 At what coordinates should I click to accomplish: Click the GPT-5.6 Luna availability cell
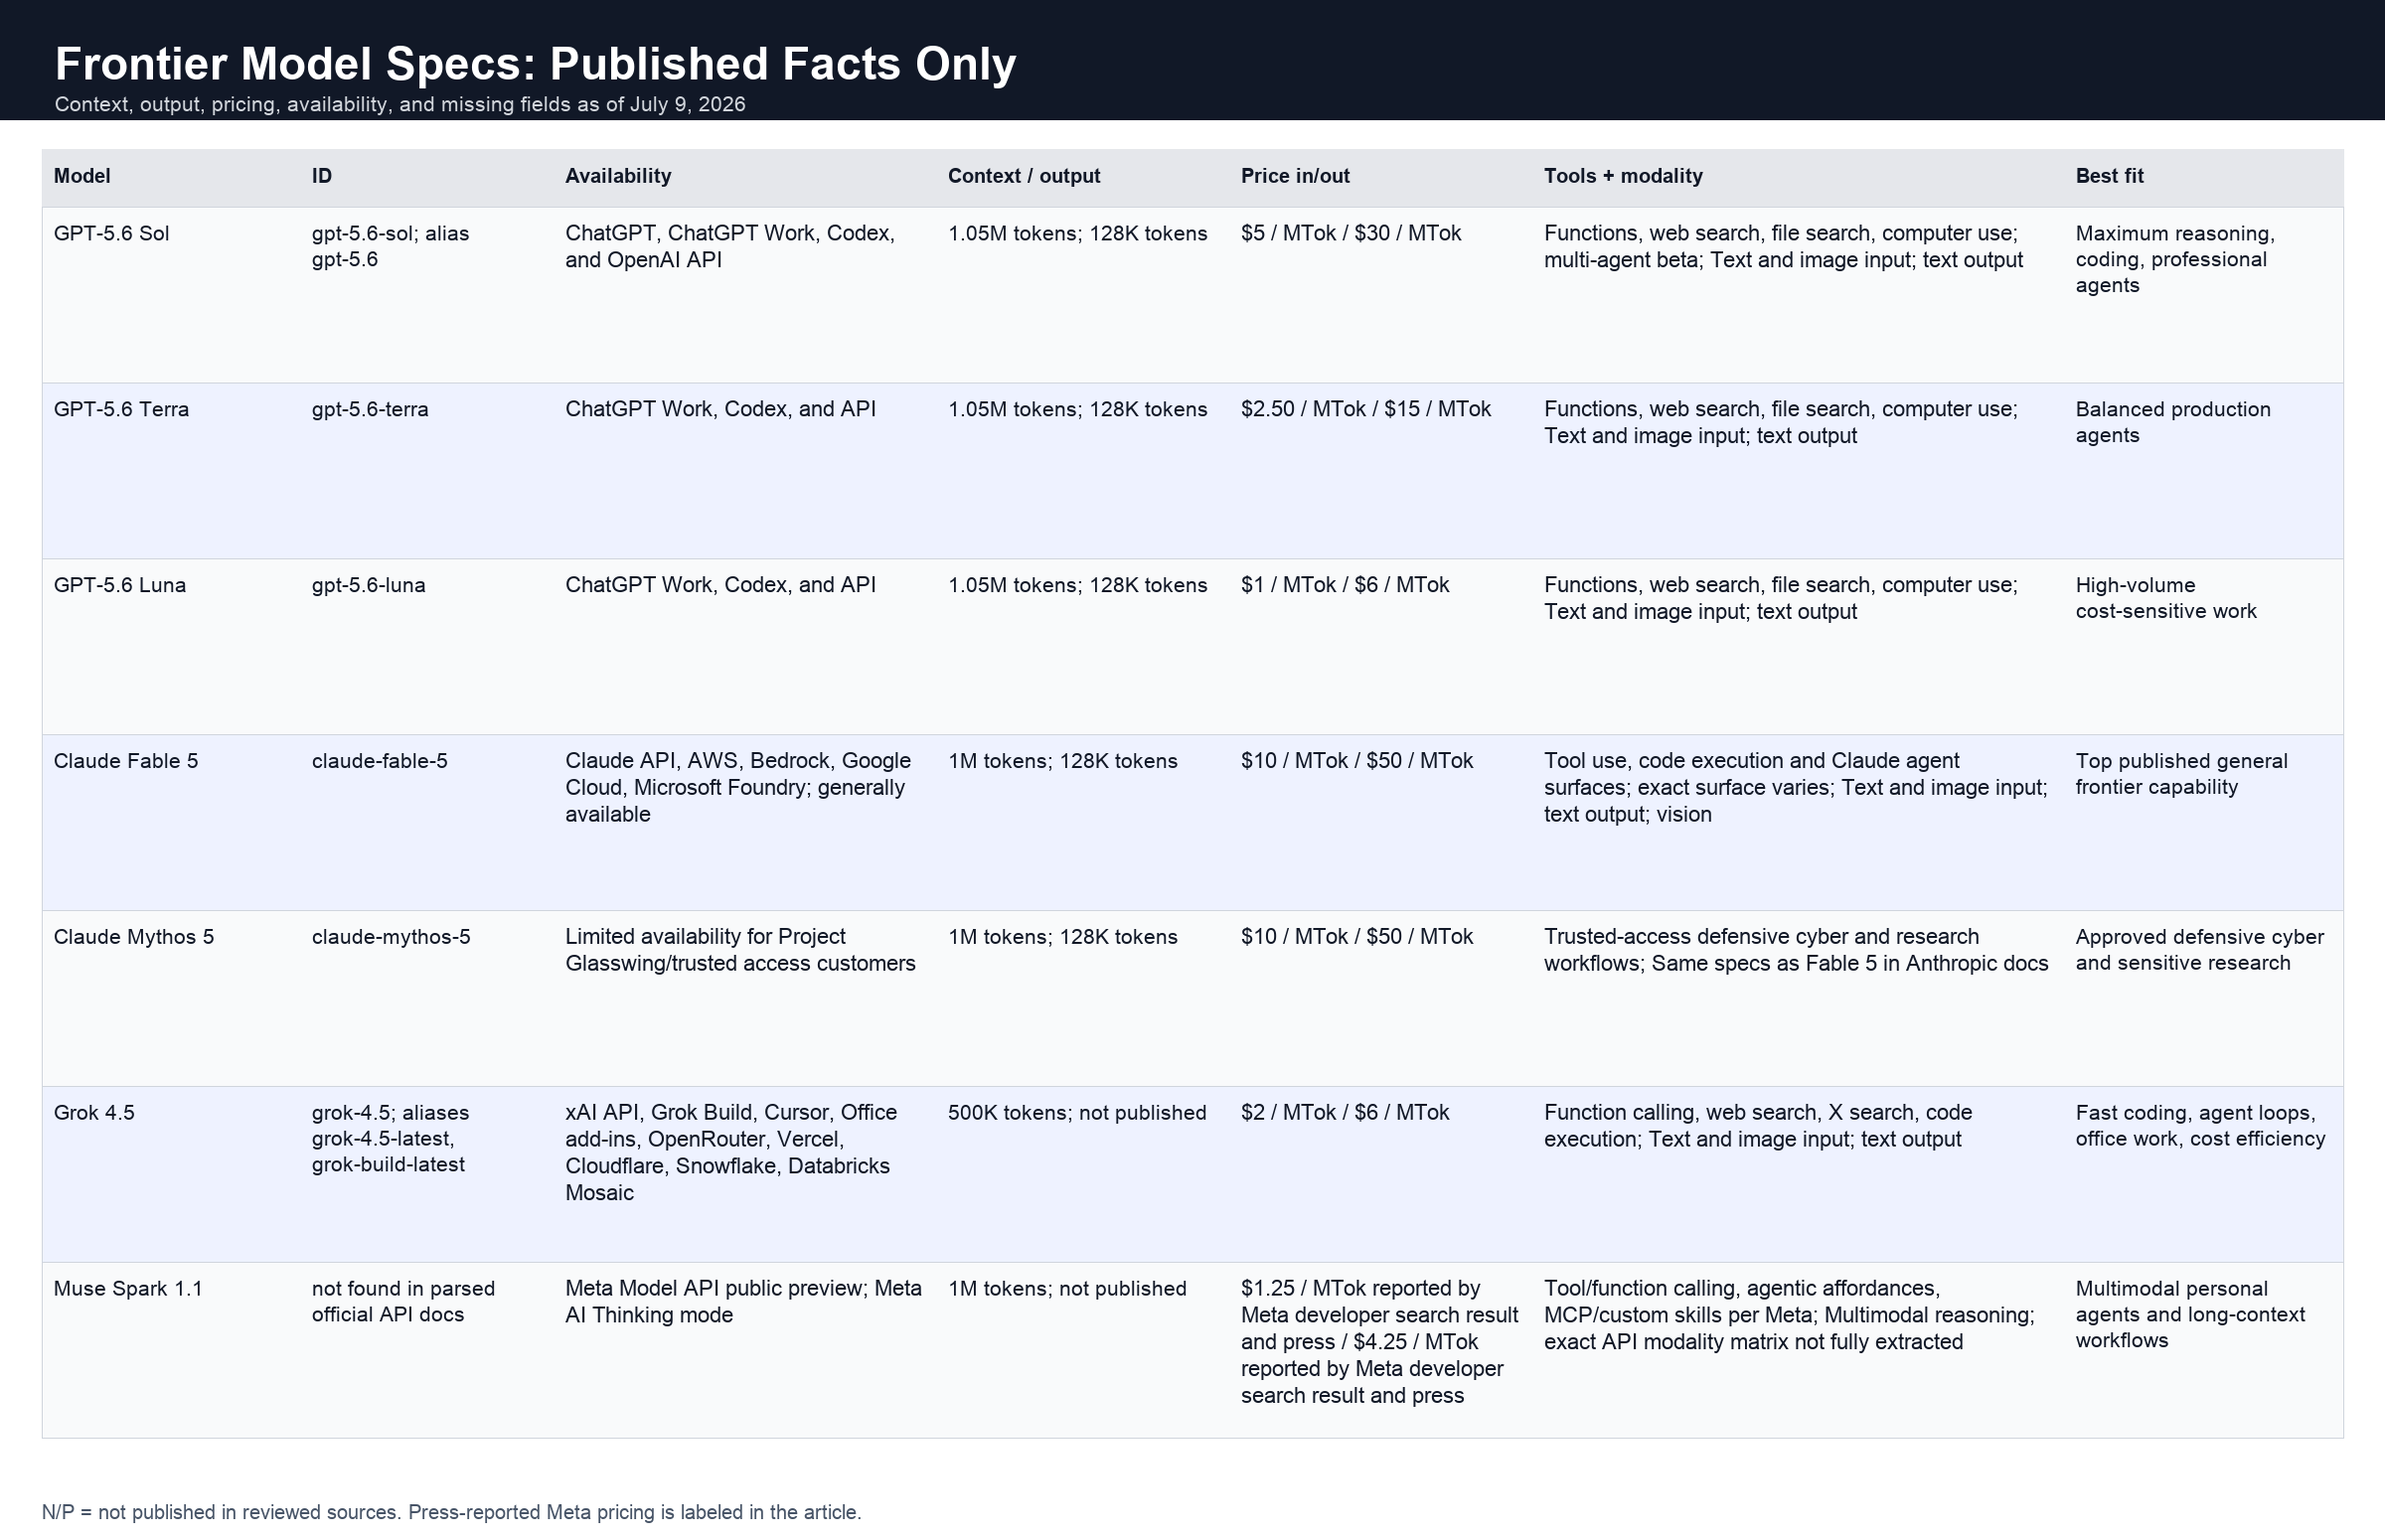720,586
